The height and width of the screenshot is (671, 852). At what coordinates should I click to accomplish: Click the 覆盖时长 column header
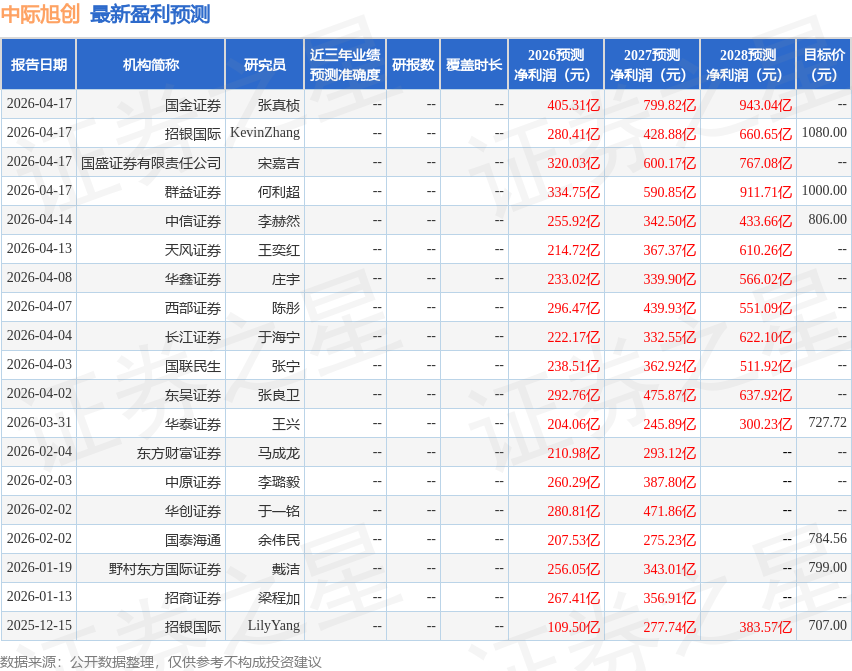[474, 64]
